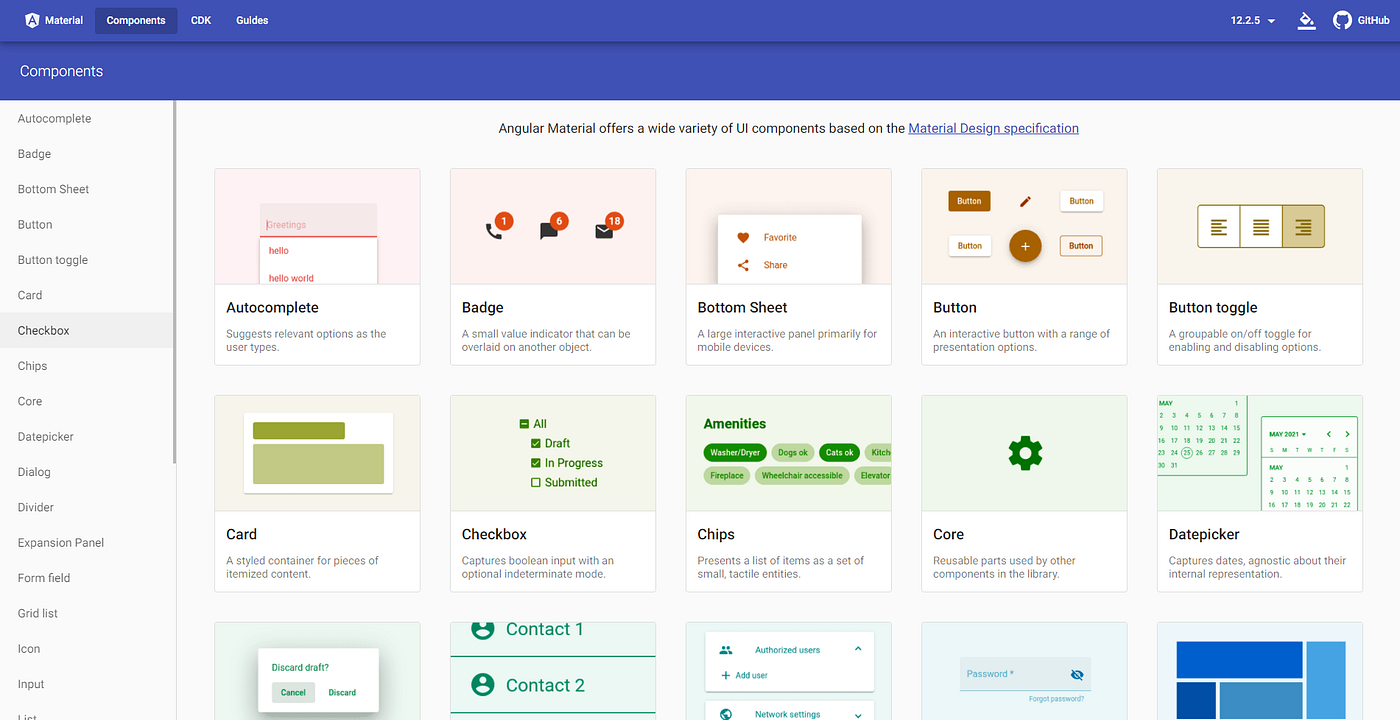Toggle password visibility eye icon
The image size is (1400, 720).
tap(1077, 675)
